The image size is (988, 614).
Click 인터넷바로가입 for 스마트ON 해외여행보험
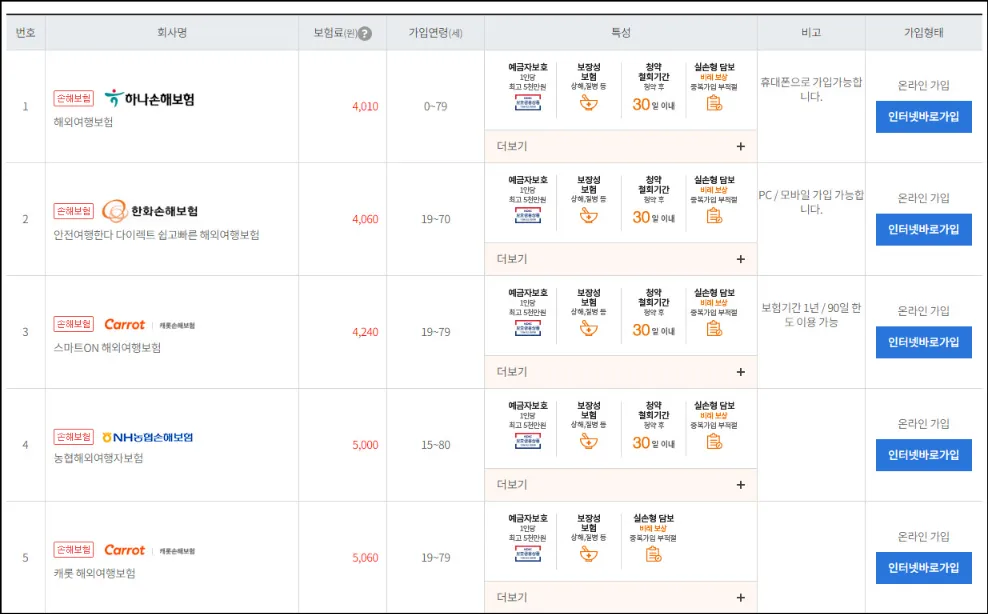(924, 342)
